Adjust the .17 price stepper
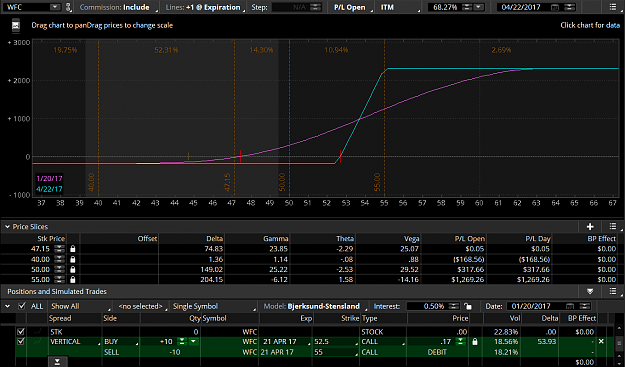Viewport: 625px width, 367px height. coord(460,341)
